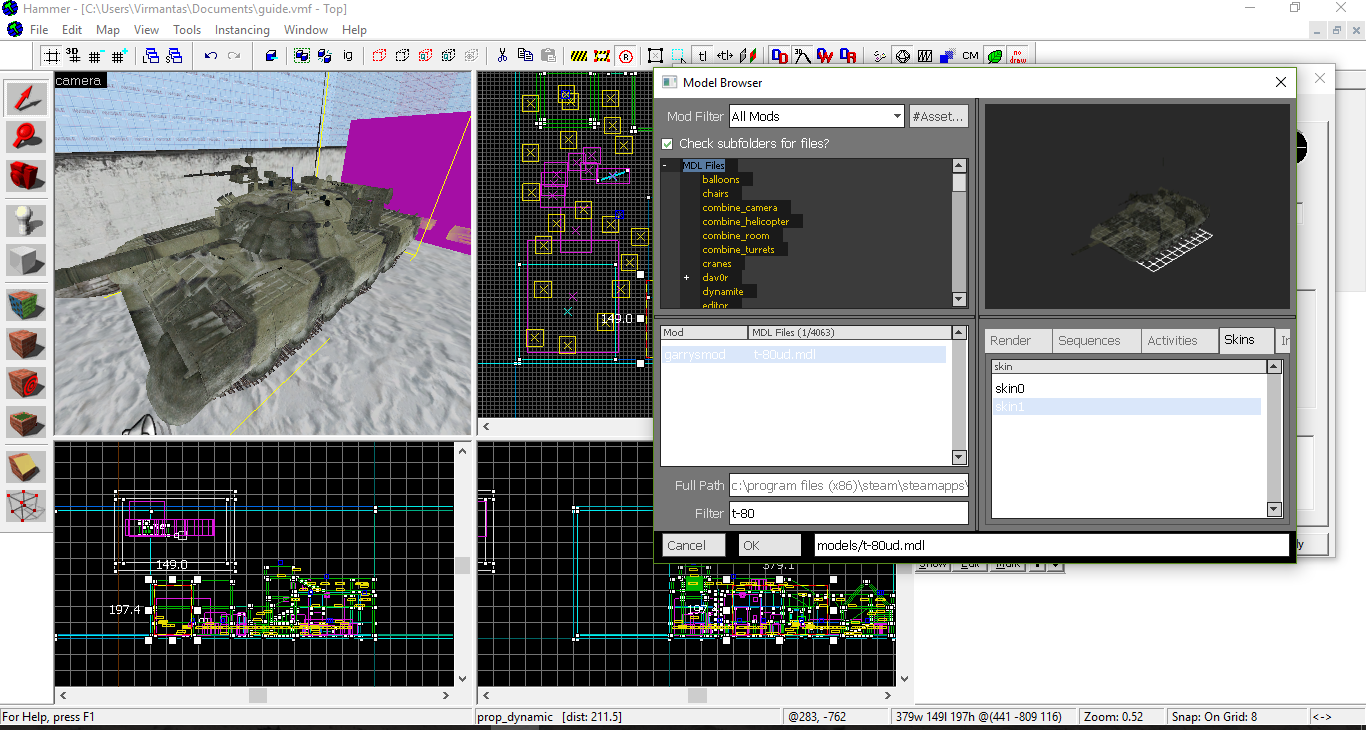Viewport: 1366px width, 730px height.
Task: Toggle the 2D grid display icon
Action: click(x=50, y=56)
